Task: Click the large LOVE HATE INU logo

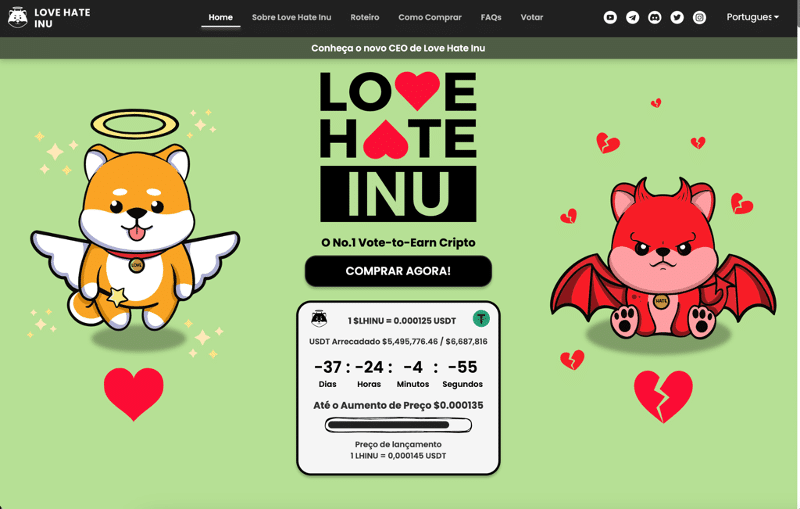Action: 398,146
